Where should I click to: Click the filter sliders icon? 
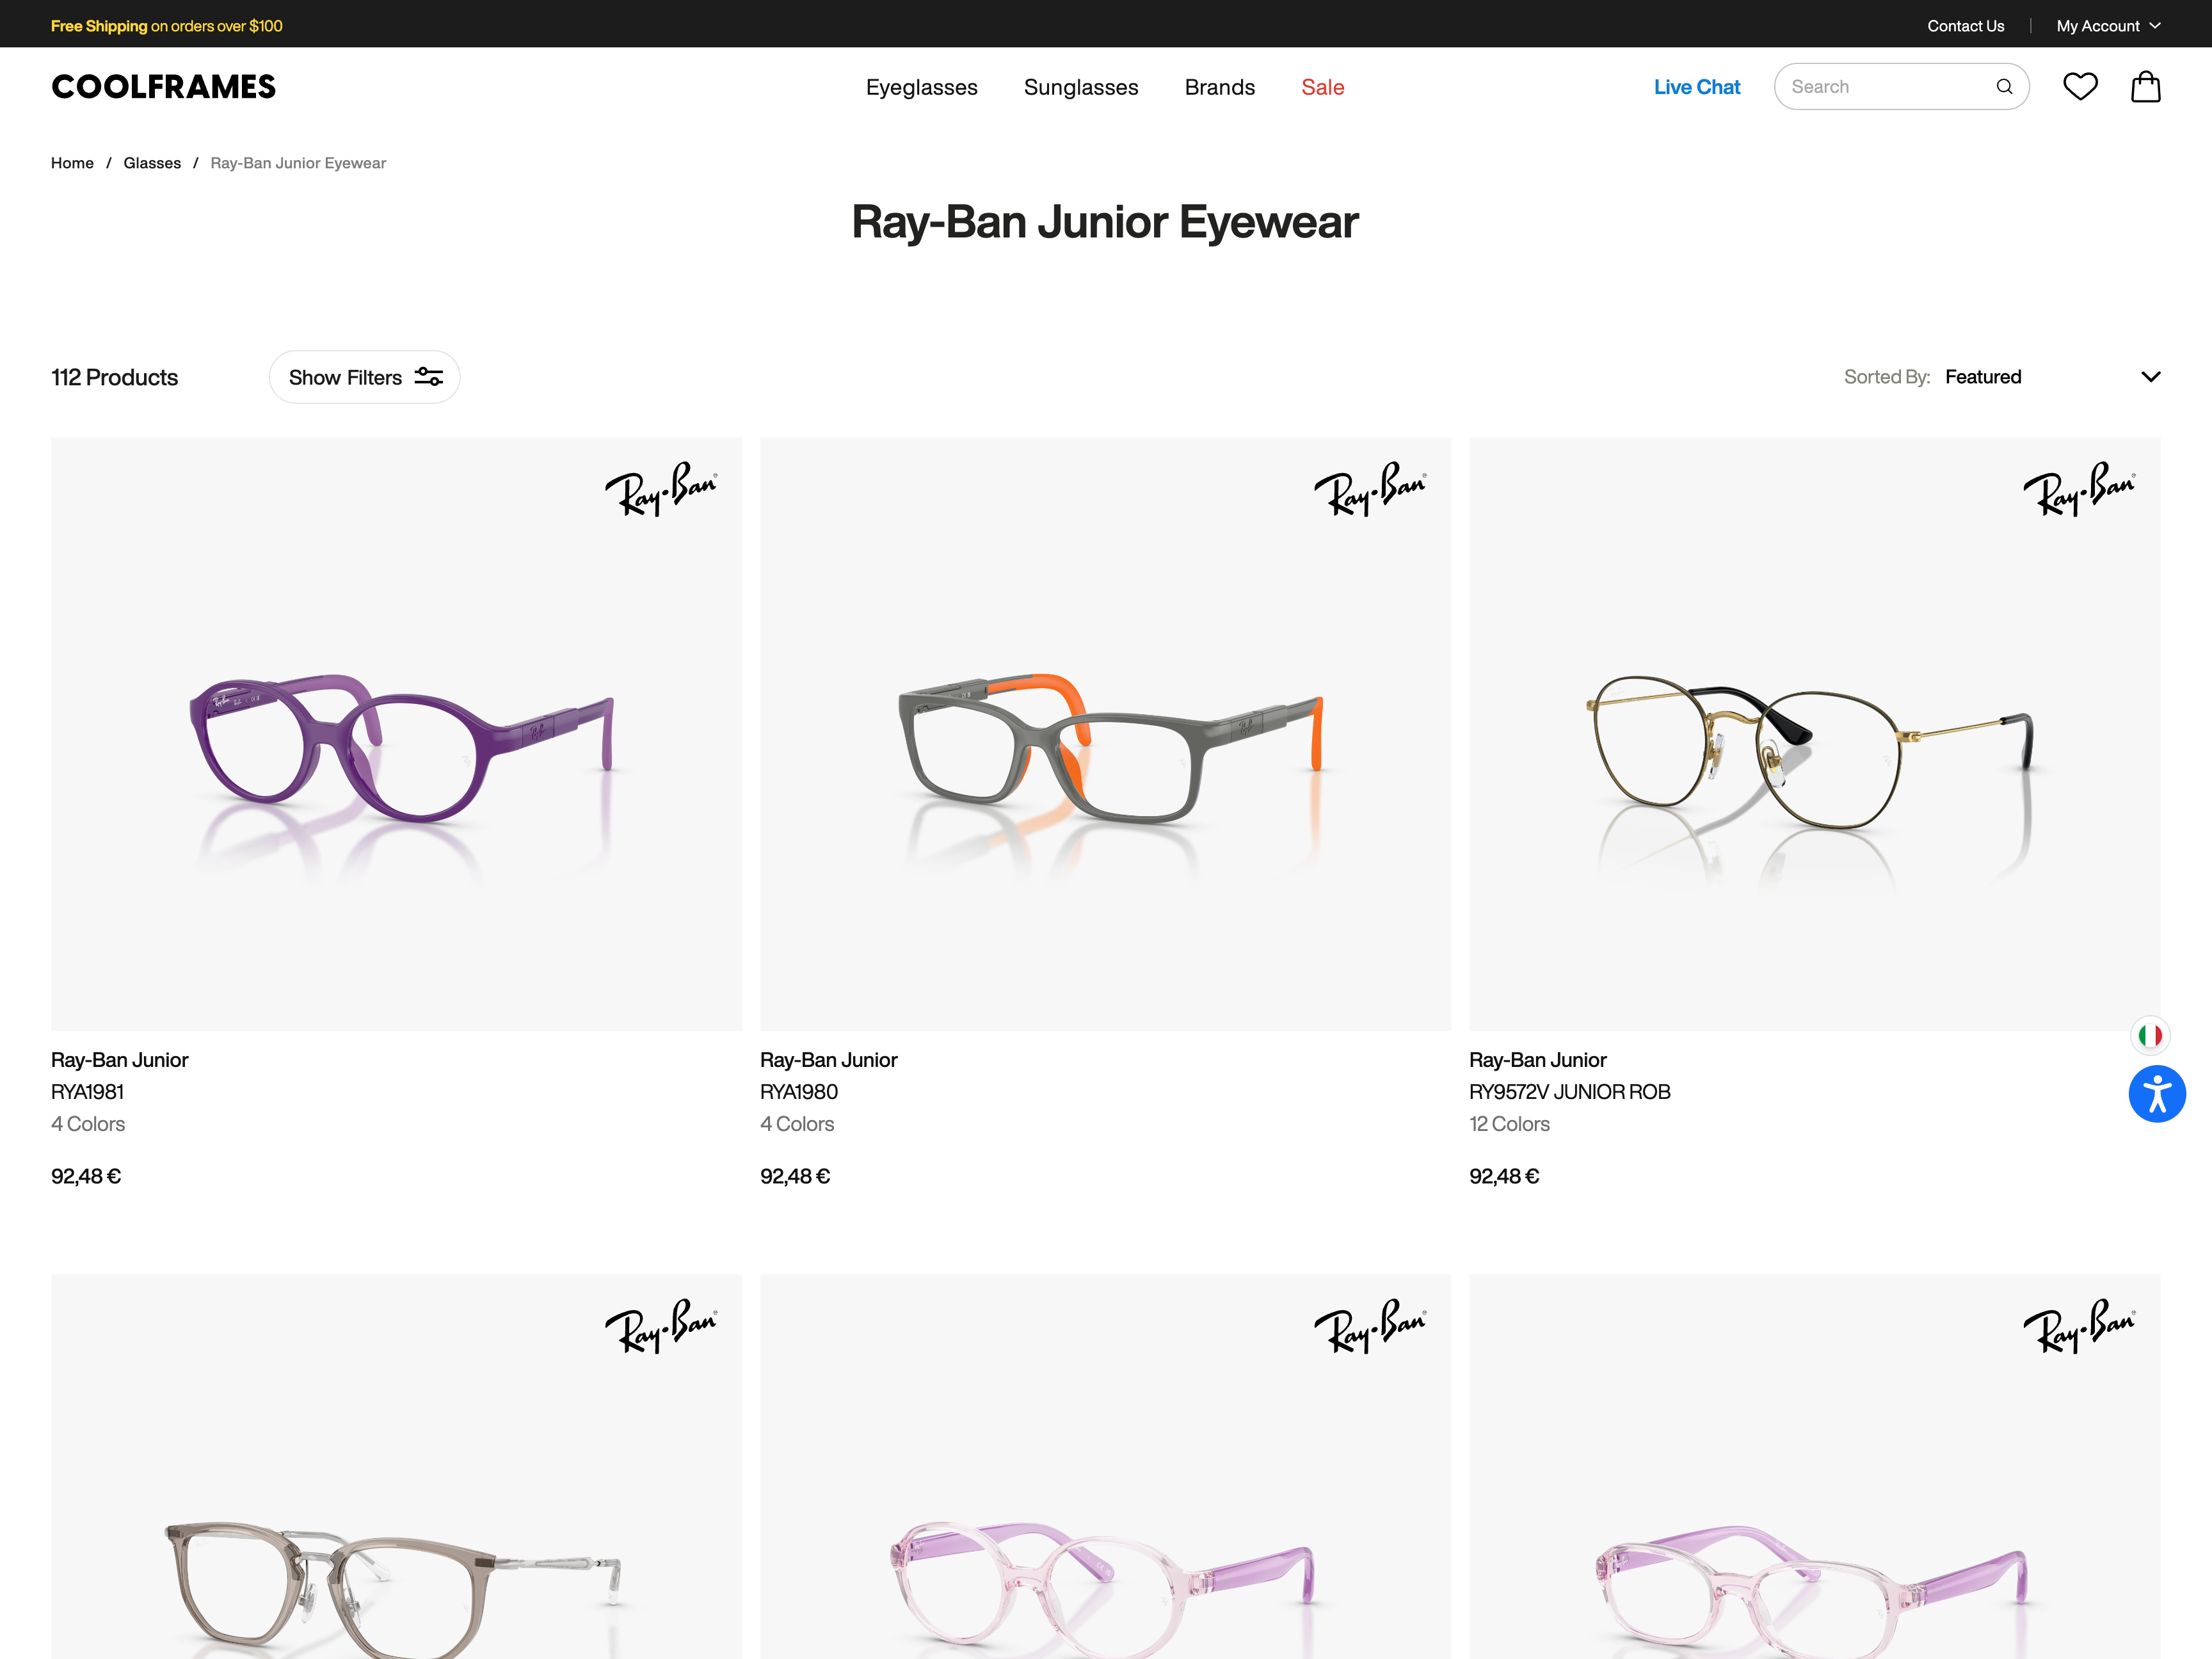click(x=429, y=377)
